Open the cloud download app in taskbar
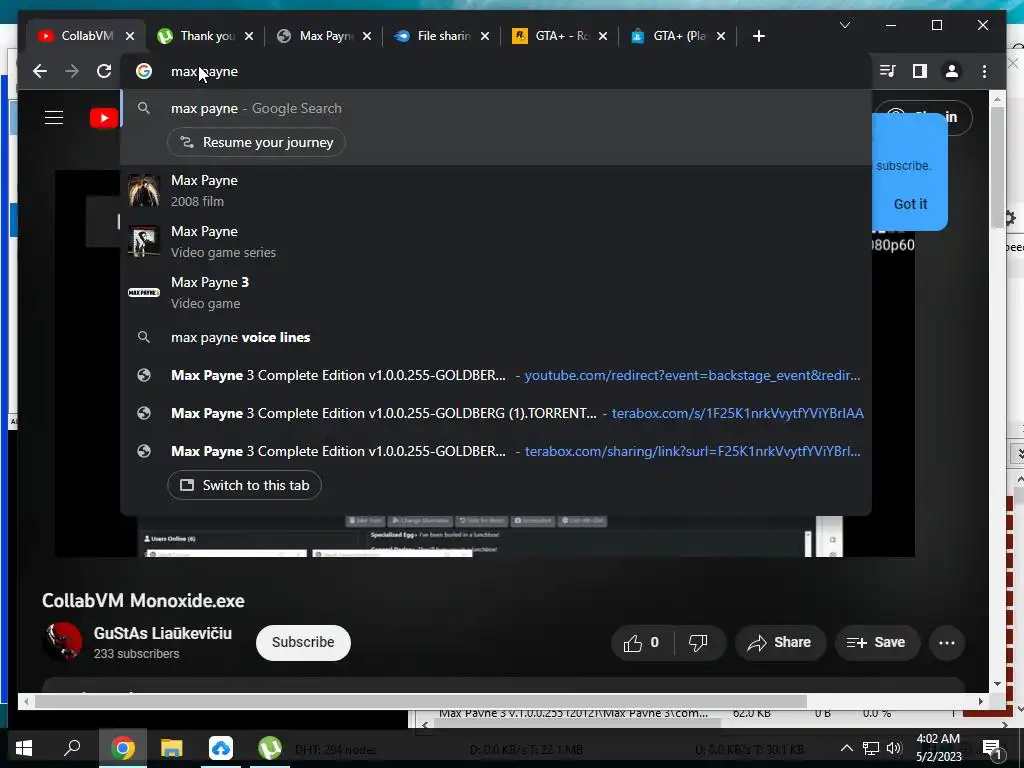 pos(221,748)
